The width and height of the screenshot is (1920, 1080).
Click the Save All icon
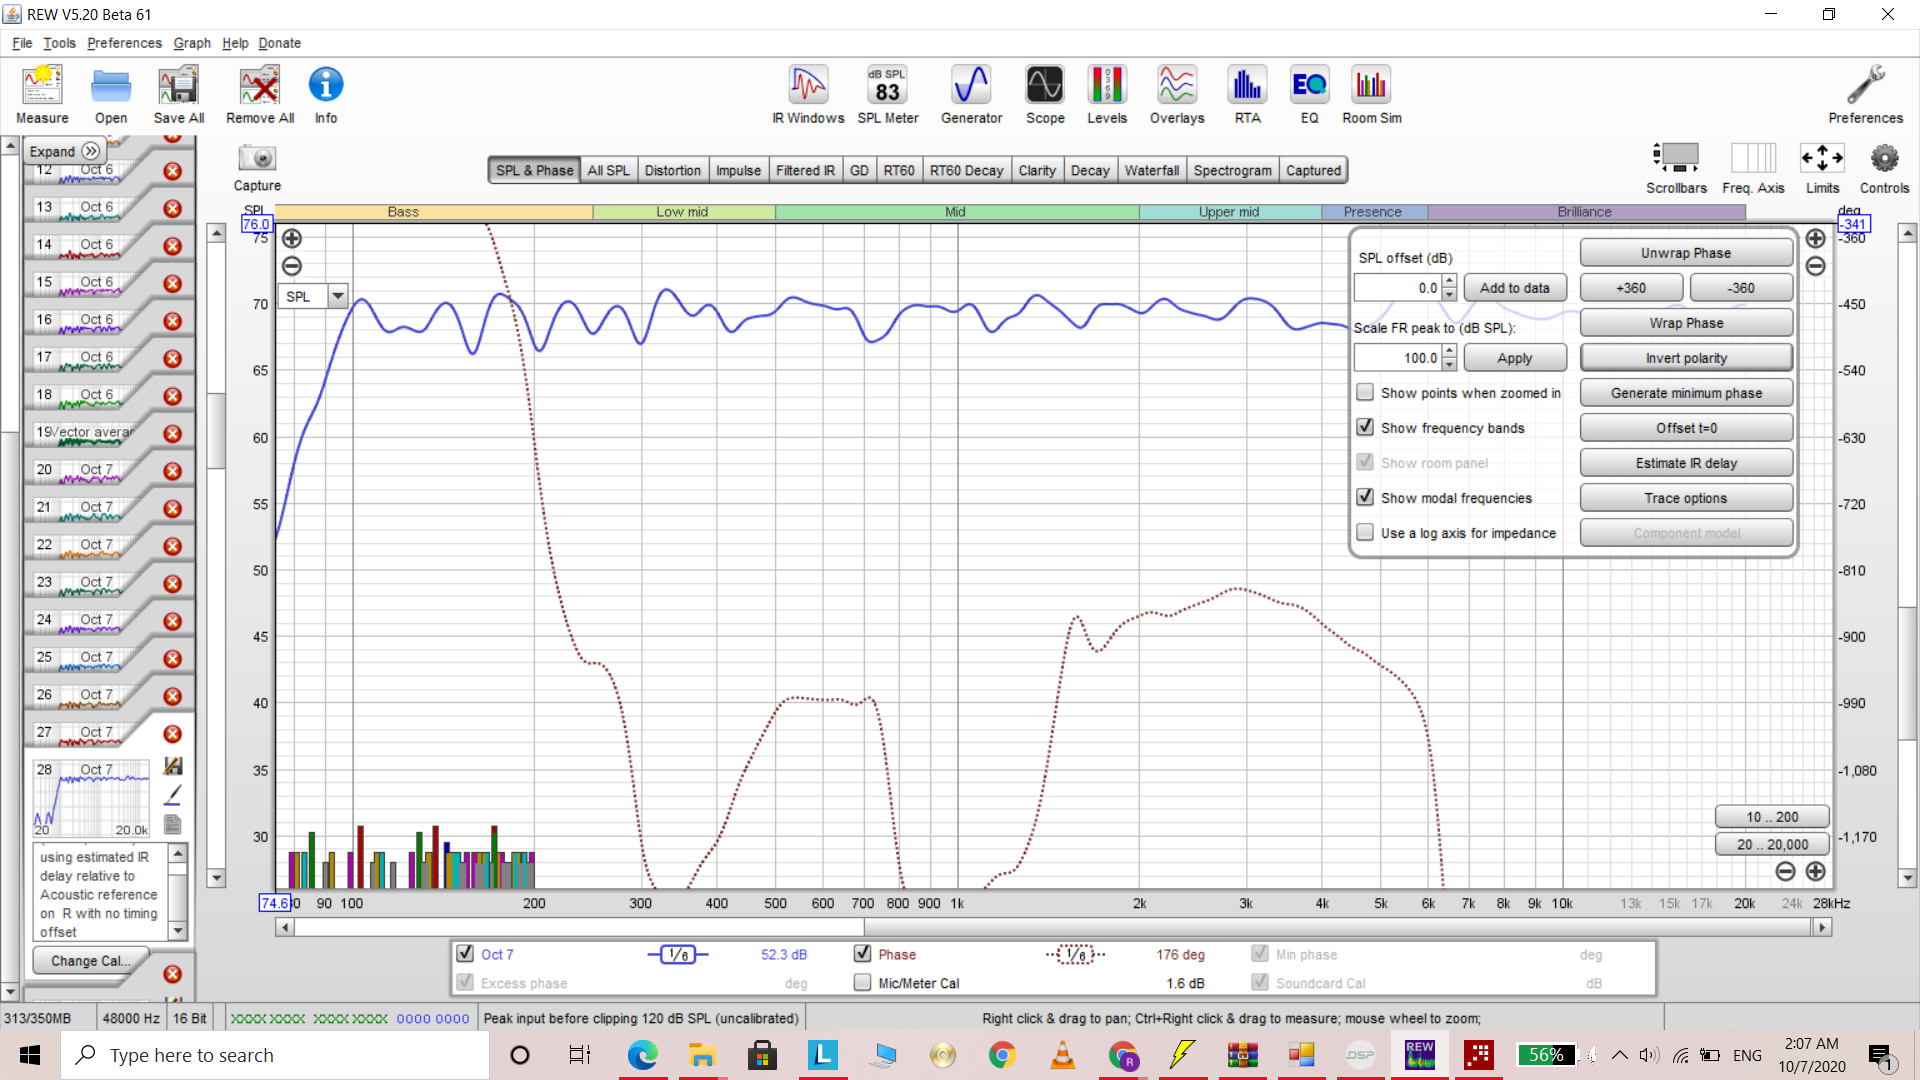pos(179,95)
